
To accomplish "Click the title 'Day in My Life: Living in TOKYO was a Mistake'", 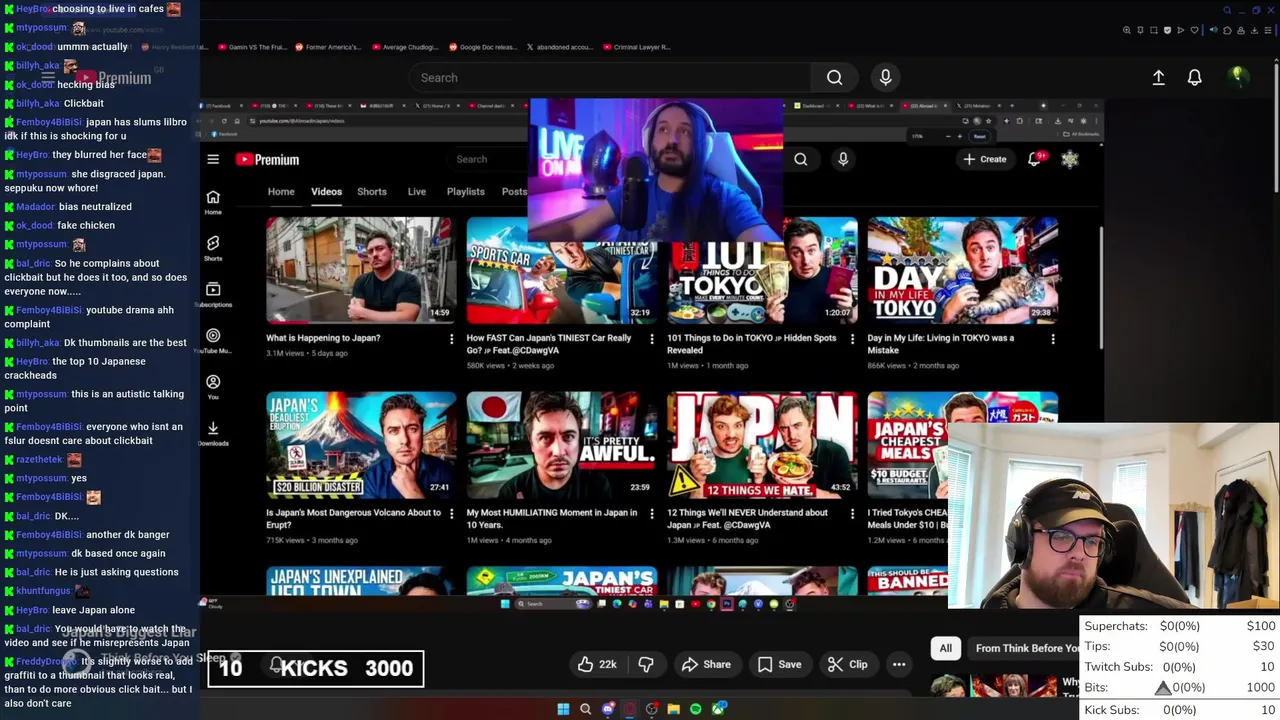I will click(x=941, y=344).
